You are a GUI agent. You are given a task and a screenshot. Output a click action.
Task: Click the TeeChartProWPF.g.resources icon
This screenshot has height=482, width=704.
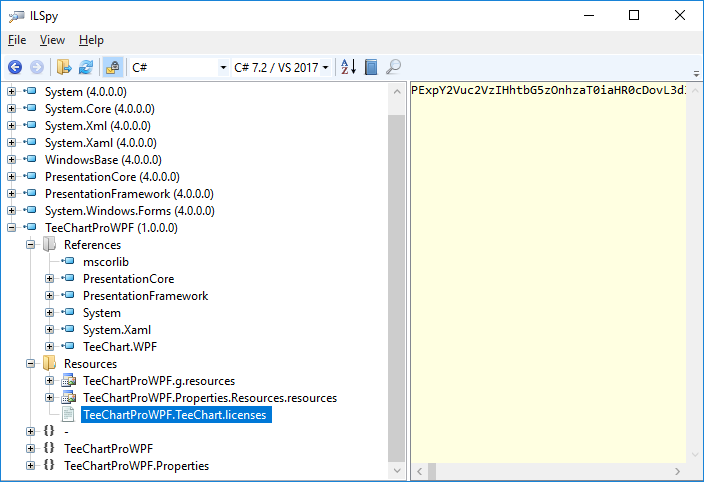click(68, 381)
